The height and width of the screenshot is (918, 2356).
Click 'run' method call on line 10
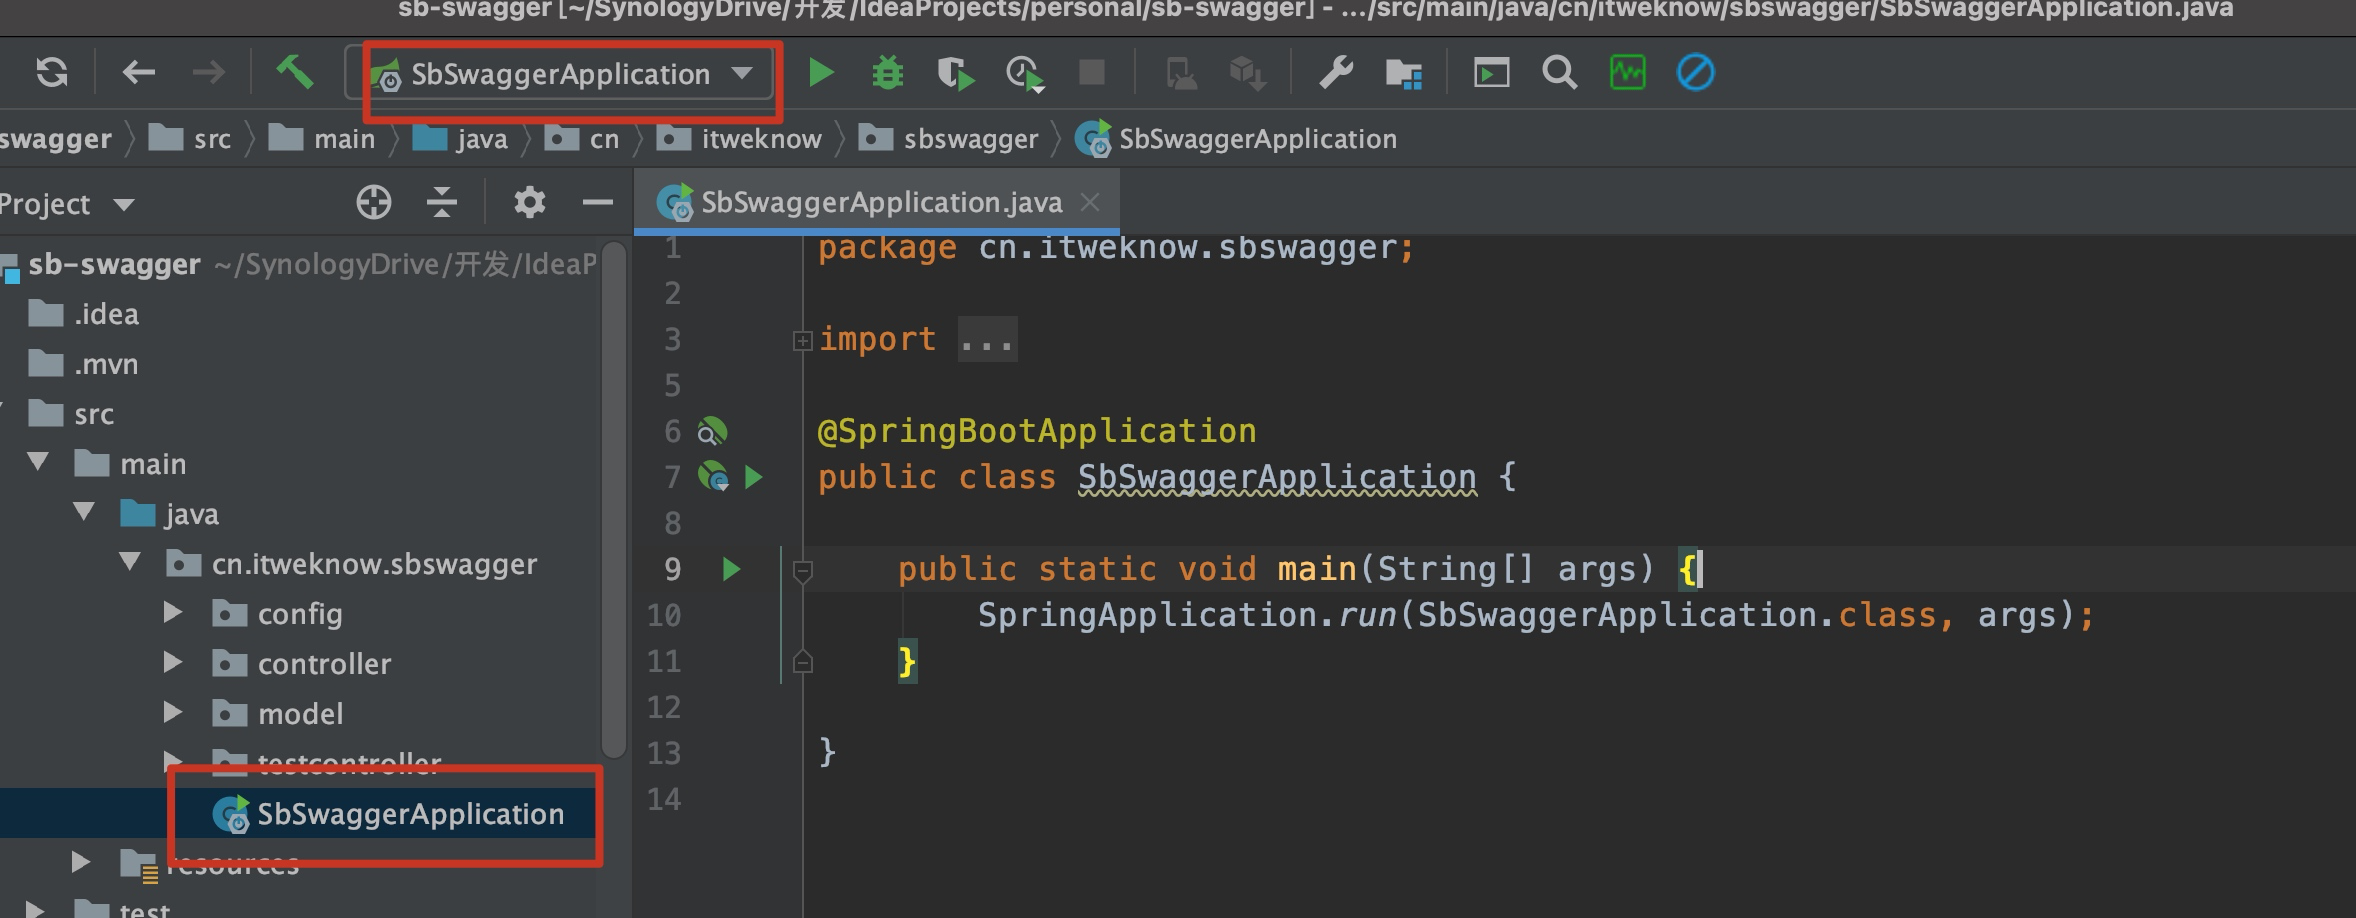coord(1367,615)
